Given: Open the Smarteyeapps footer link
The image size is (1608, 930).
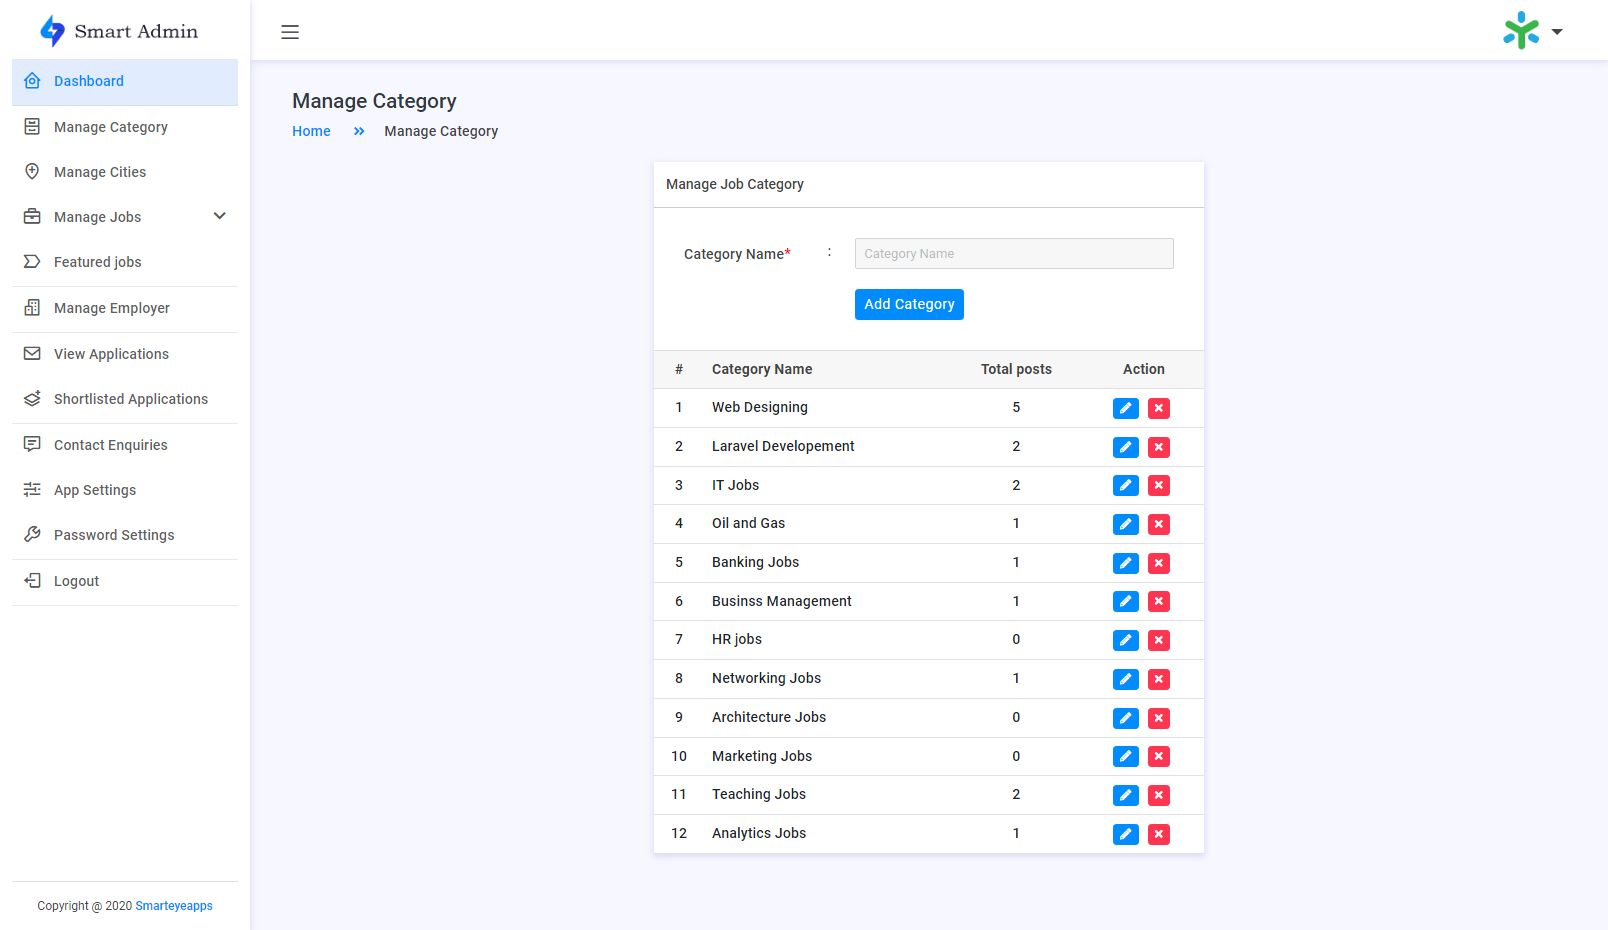Looking at the screenshot, I should (174, 906).
